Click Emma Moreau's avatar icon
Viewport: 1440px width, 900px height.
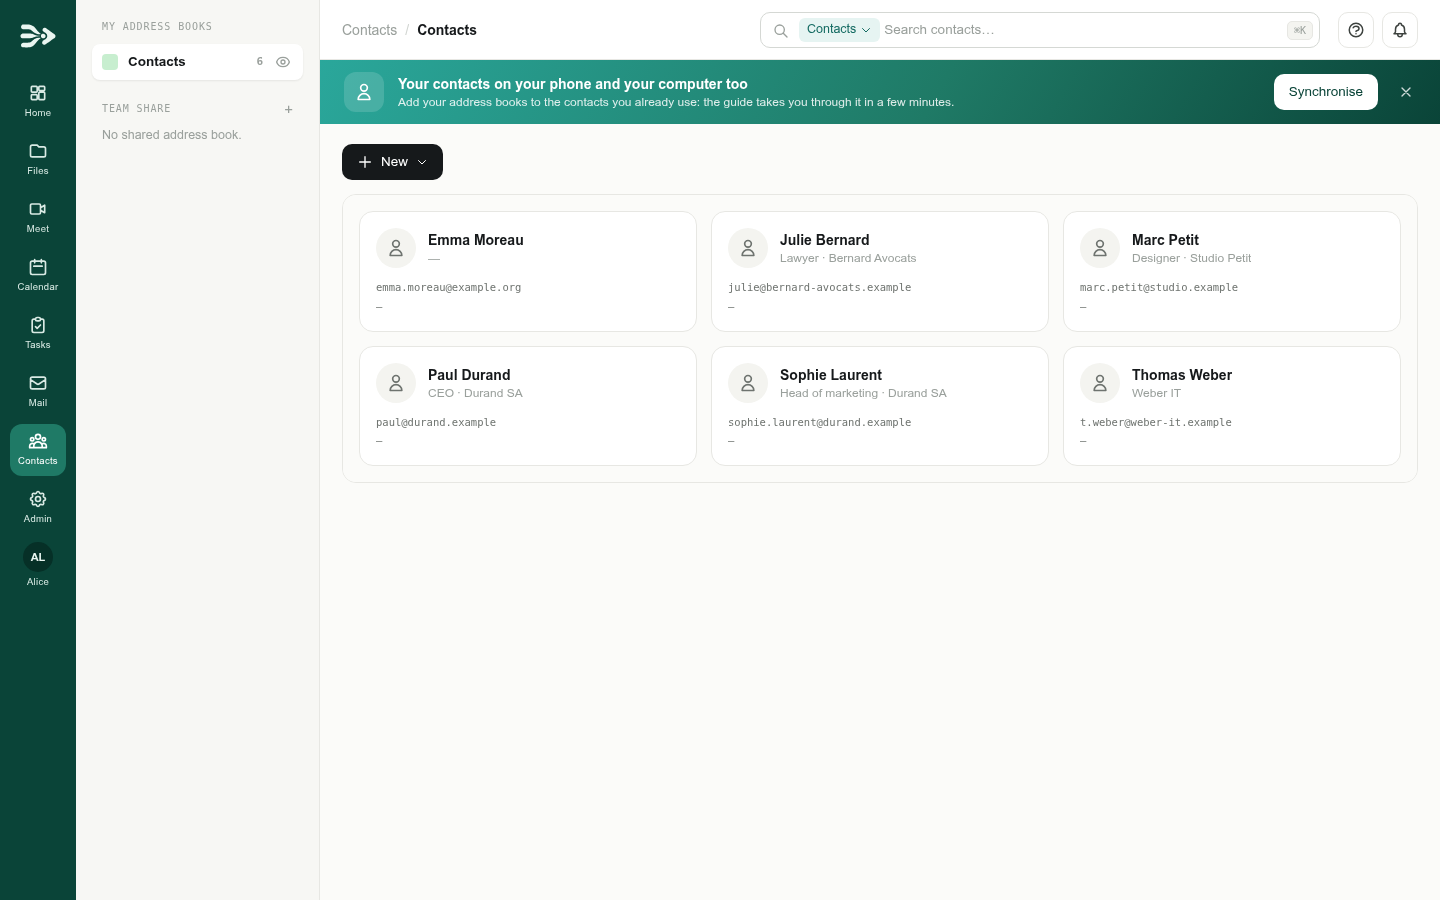(396, 248)
